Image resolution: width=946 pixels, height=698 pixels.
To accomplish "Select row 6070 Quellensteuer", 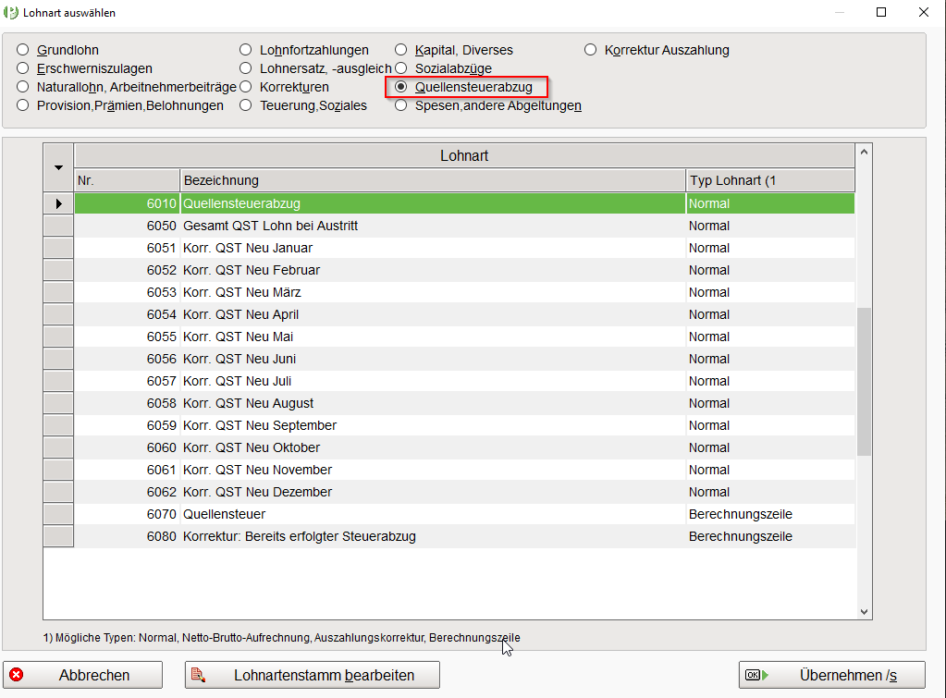I will coord(465,514).
